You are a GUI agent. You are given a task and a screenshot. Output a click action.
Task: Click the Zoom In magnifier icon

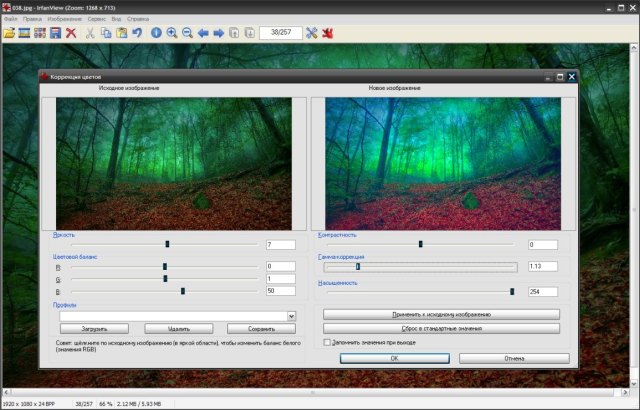point(172,33)
